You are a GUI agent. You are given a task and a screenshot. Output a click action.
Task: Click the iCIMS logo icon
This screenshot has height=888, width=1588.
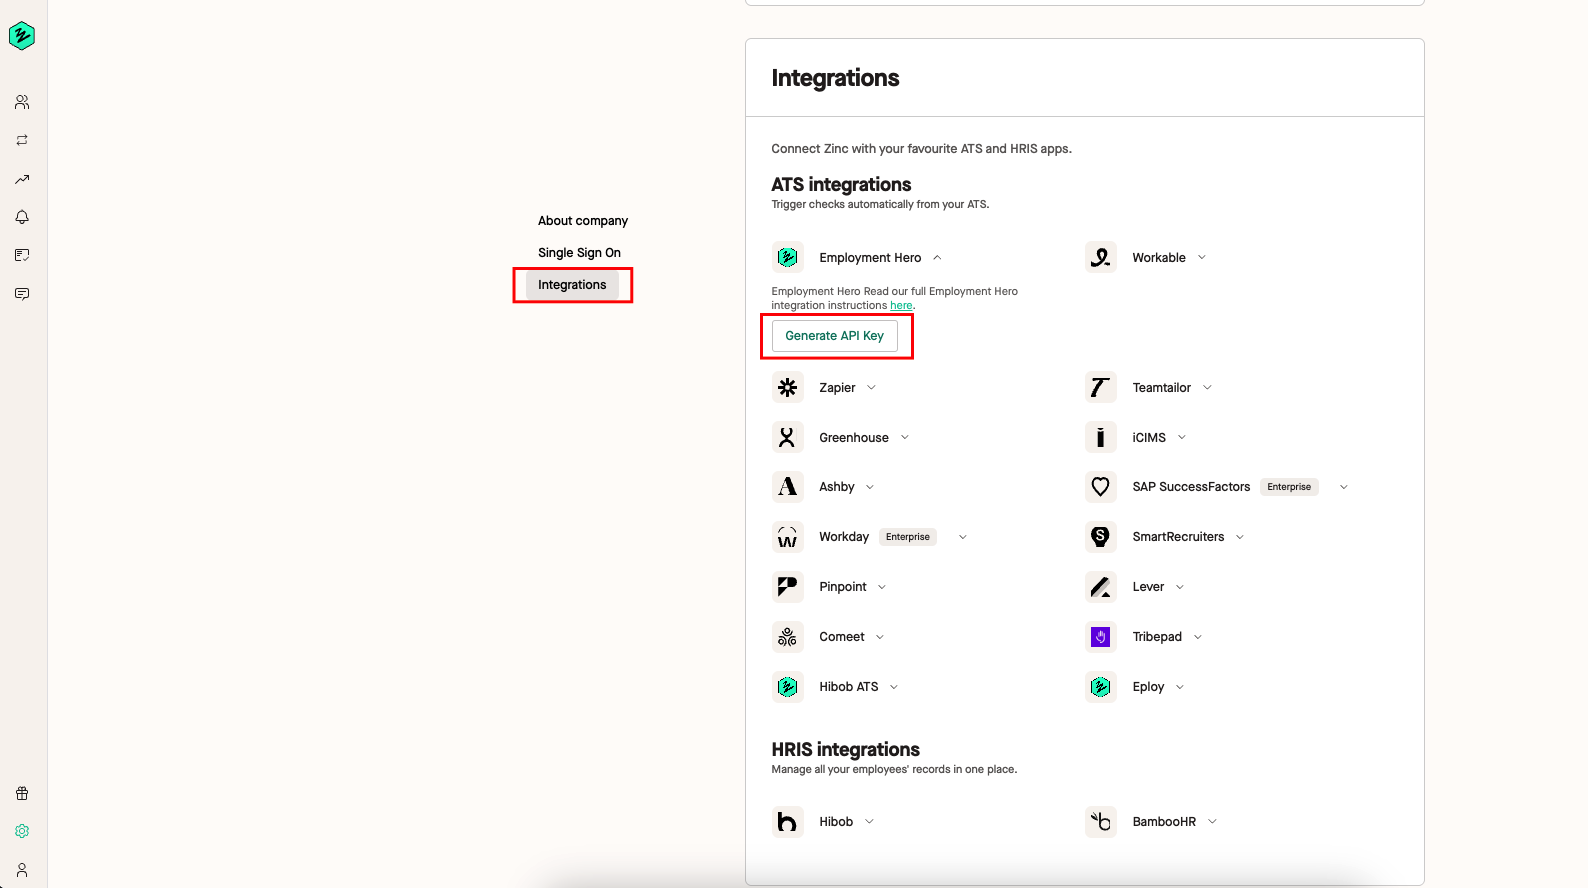click(x=1101, y=437)
